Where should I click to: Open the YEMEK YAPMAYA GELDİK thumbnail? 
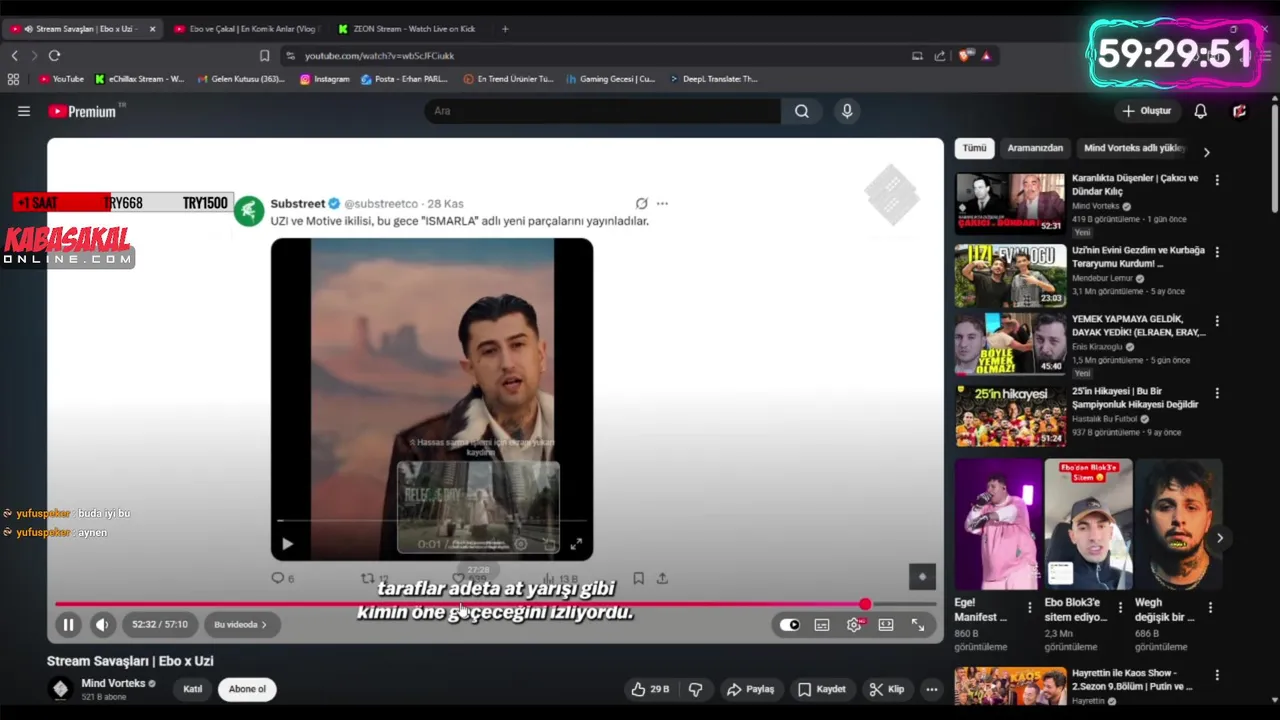click(1010, 345)
